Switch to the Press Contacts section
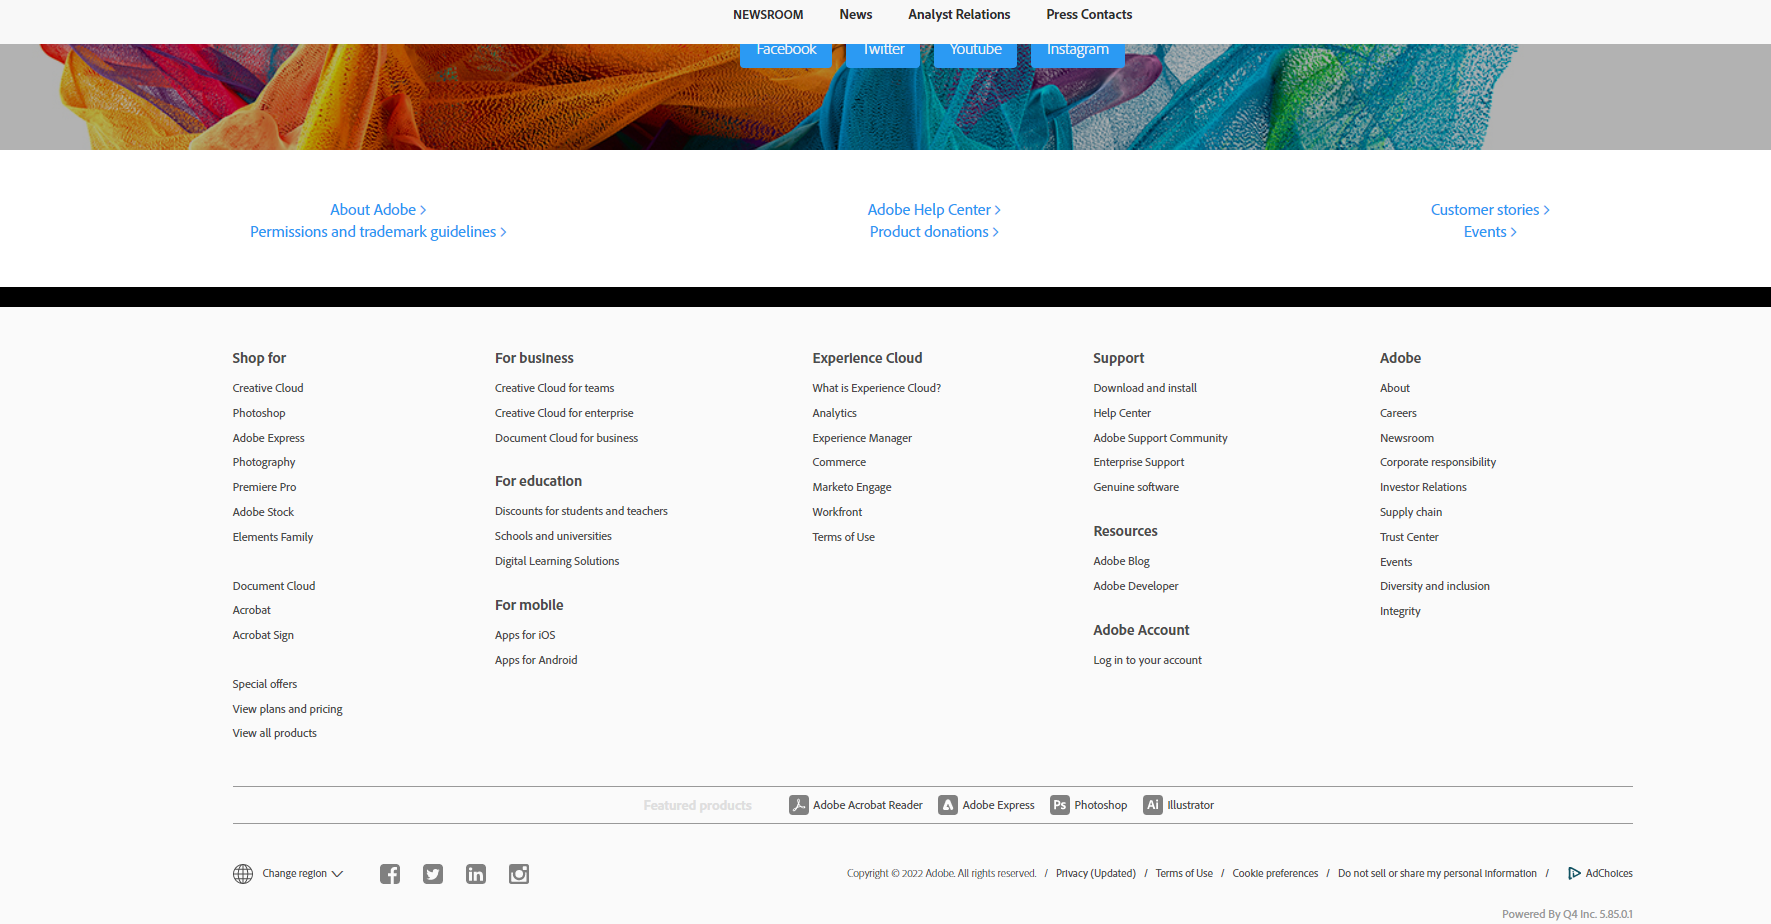 [x=1088, y=14]
